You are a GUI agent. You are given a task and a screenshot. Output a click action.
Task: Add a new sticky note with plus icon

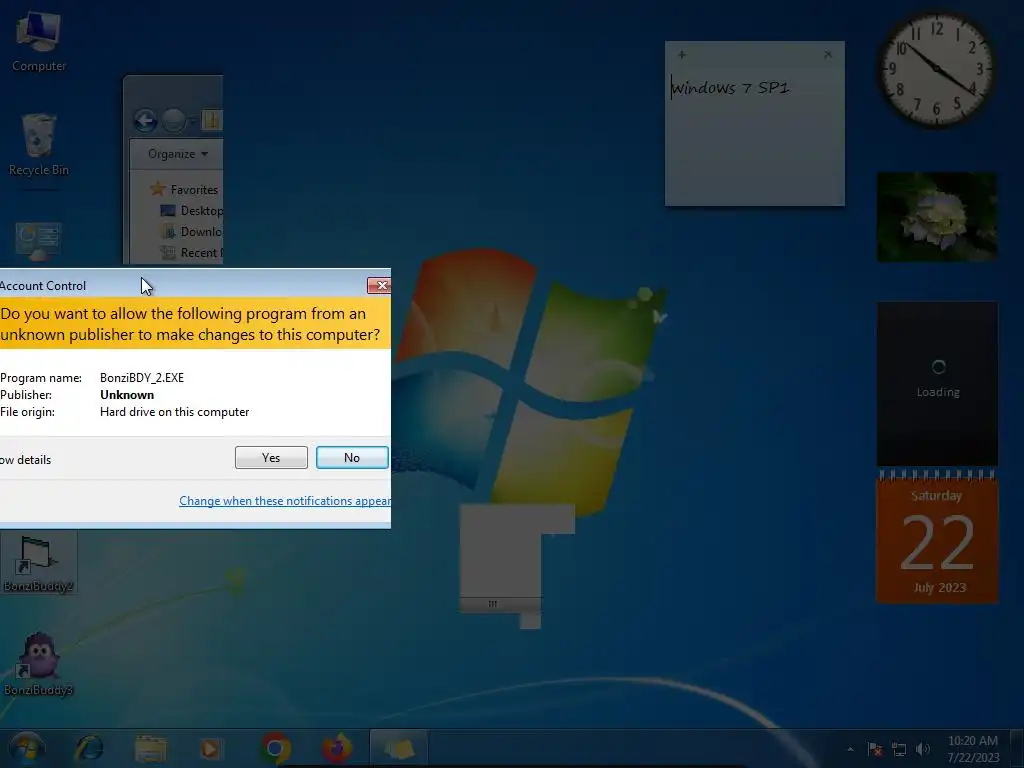pos(682,55)
